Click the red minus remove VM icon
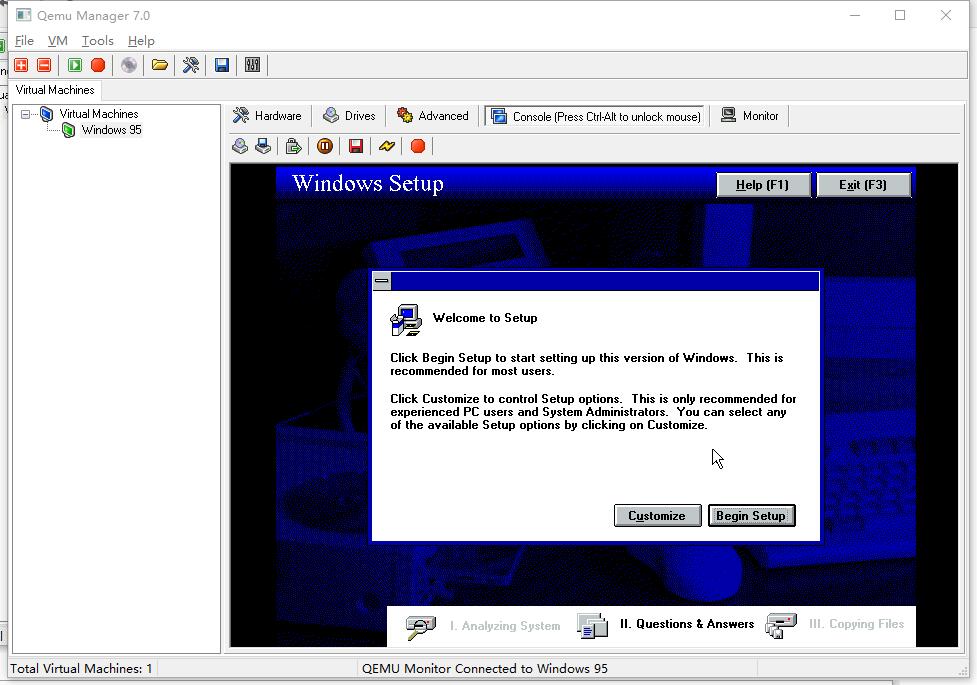Viewport: 977px width, 685px height. coord(44,65)
